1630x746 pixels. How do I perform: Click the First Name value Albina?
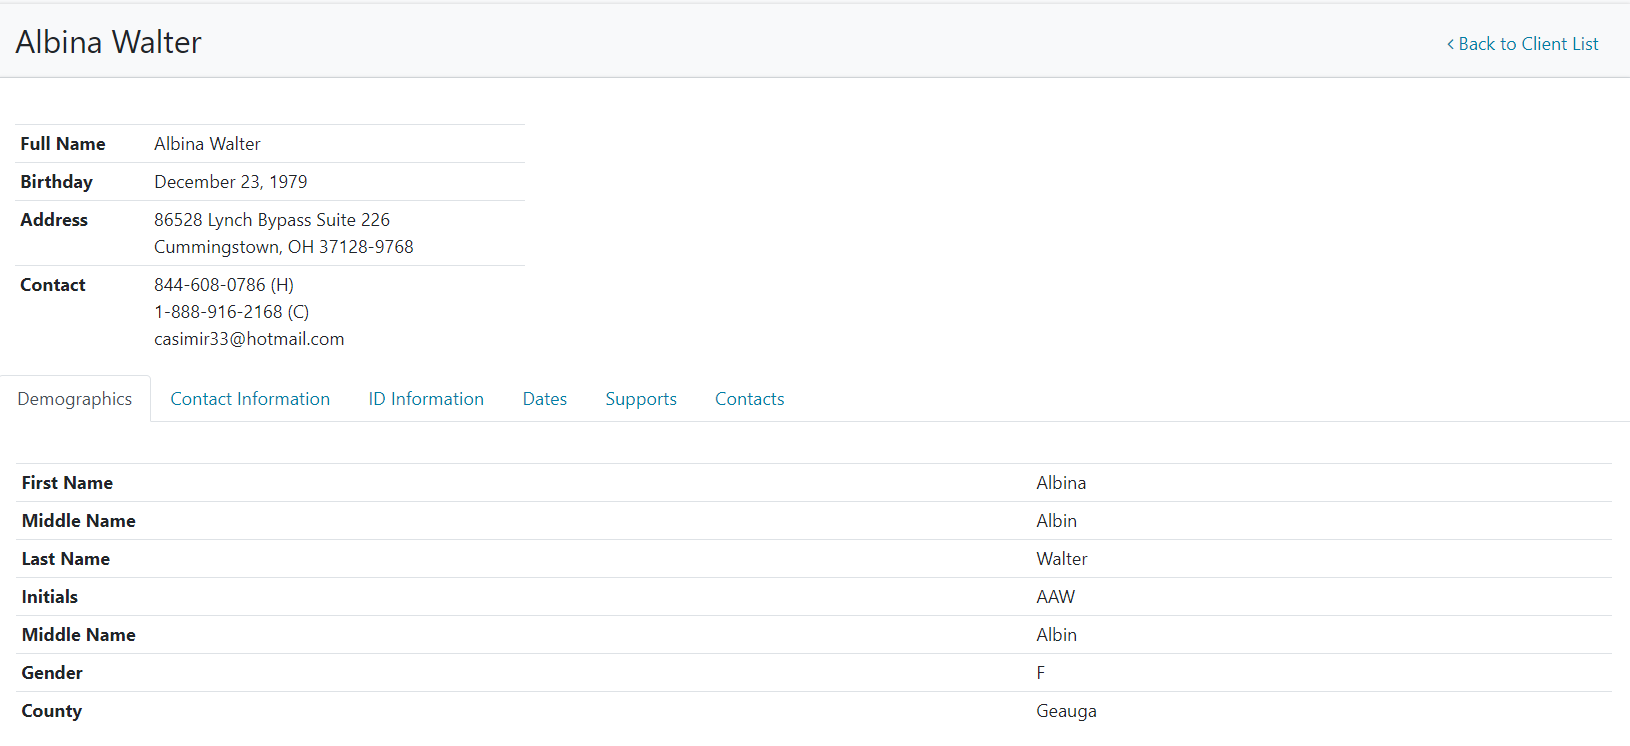1061,483
